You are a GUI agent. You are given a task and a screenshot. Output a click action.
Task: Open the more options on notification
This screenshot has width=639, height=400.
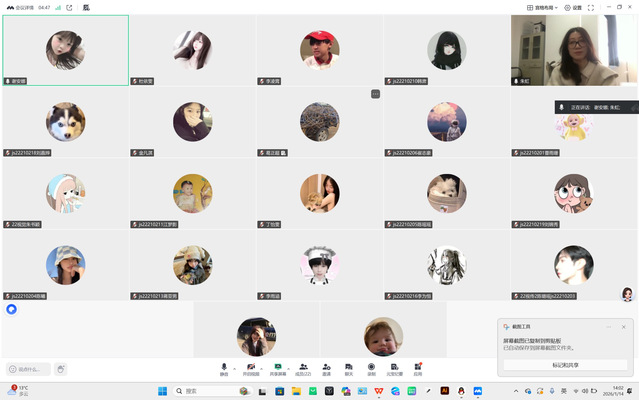pos(607,327)
